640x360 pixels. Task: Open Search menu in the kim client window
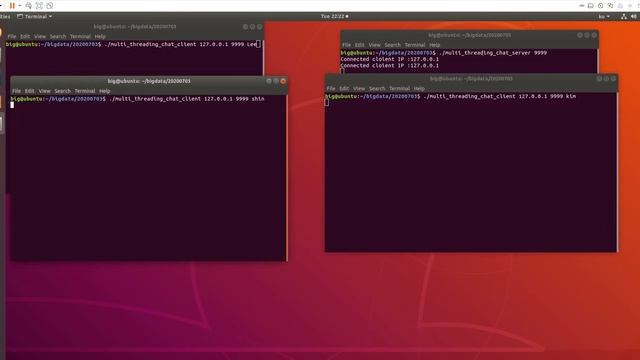click(377, 89)
